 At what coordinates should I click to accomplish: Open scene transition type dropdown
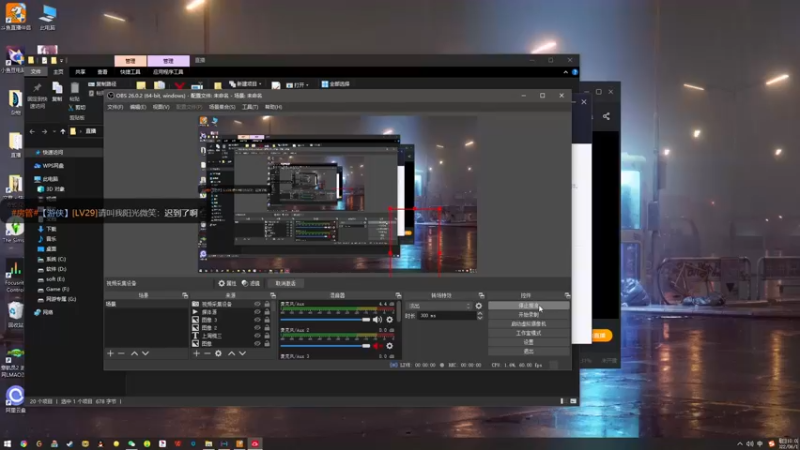[439, 306]
